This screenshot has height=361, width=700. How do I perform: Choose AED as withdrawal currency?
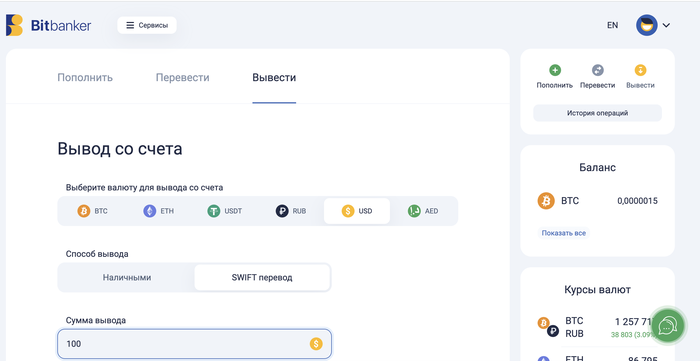click(x=423, y=211)
